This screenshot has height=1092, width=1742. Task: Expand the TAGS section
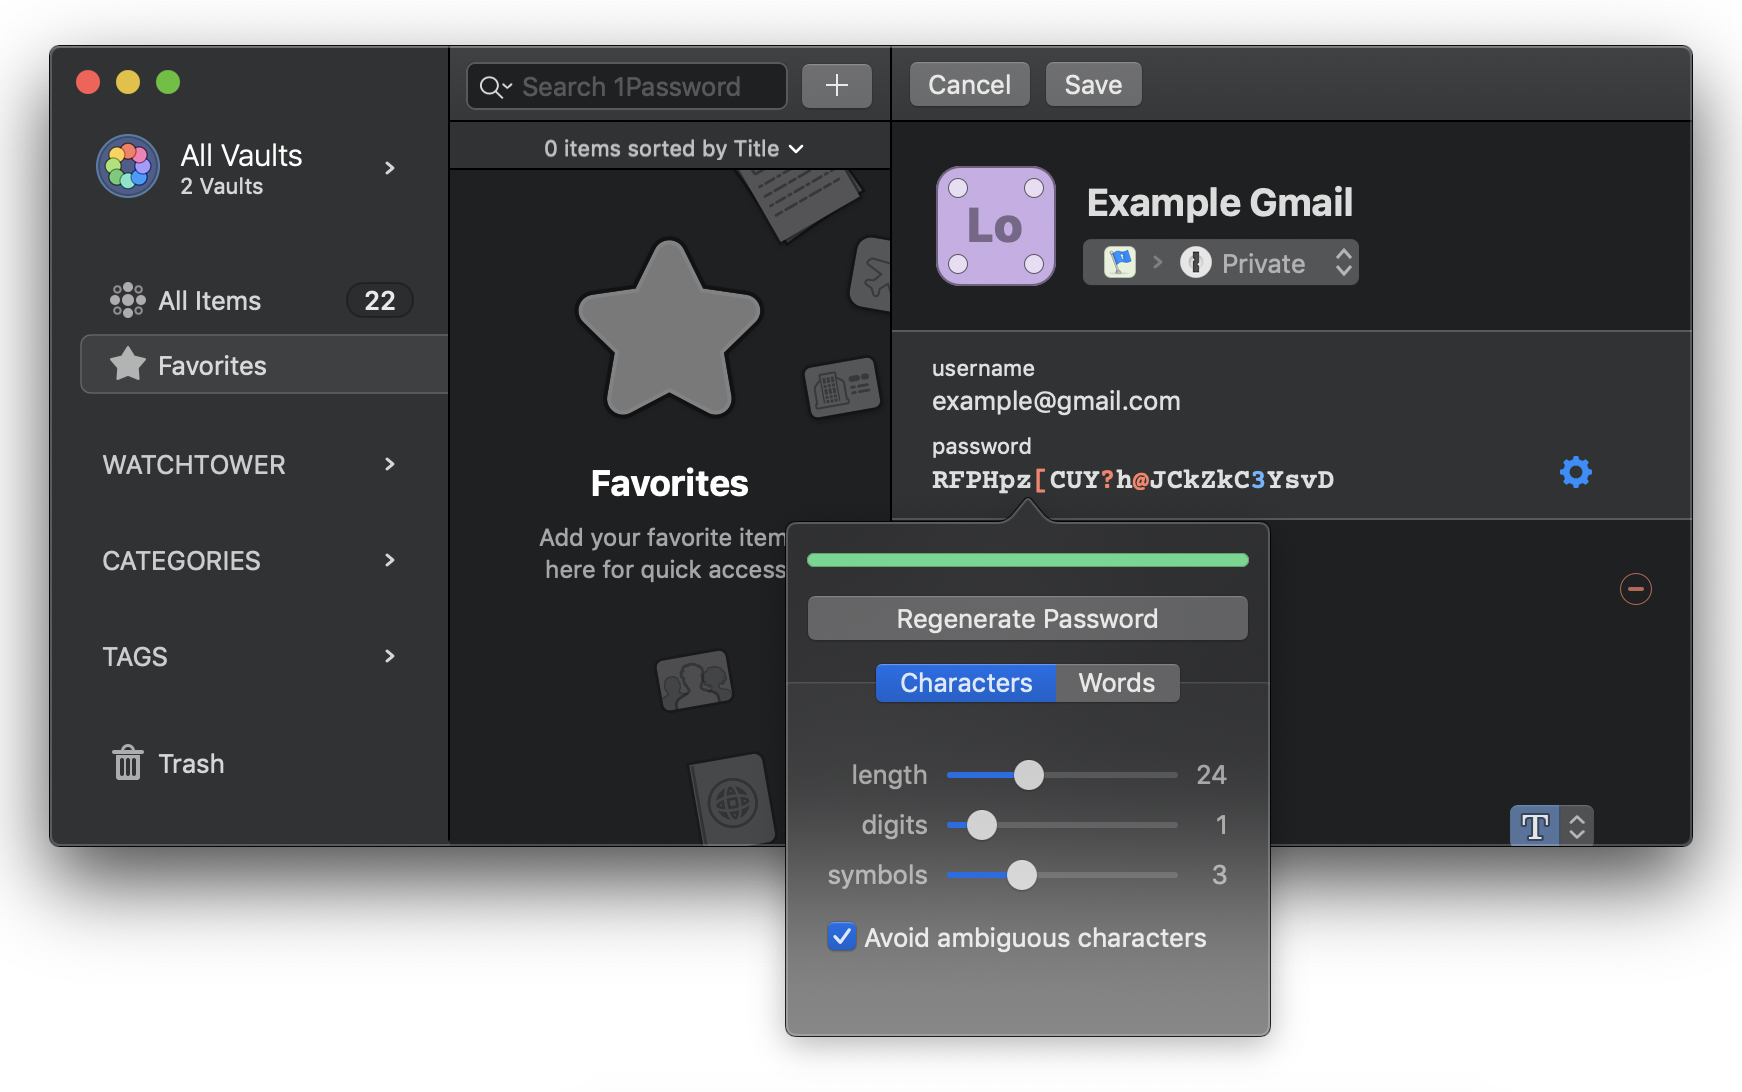point(390,656)
